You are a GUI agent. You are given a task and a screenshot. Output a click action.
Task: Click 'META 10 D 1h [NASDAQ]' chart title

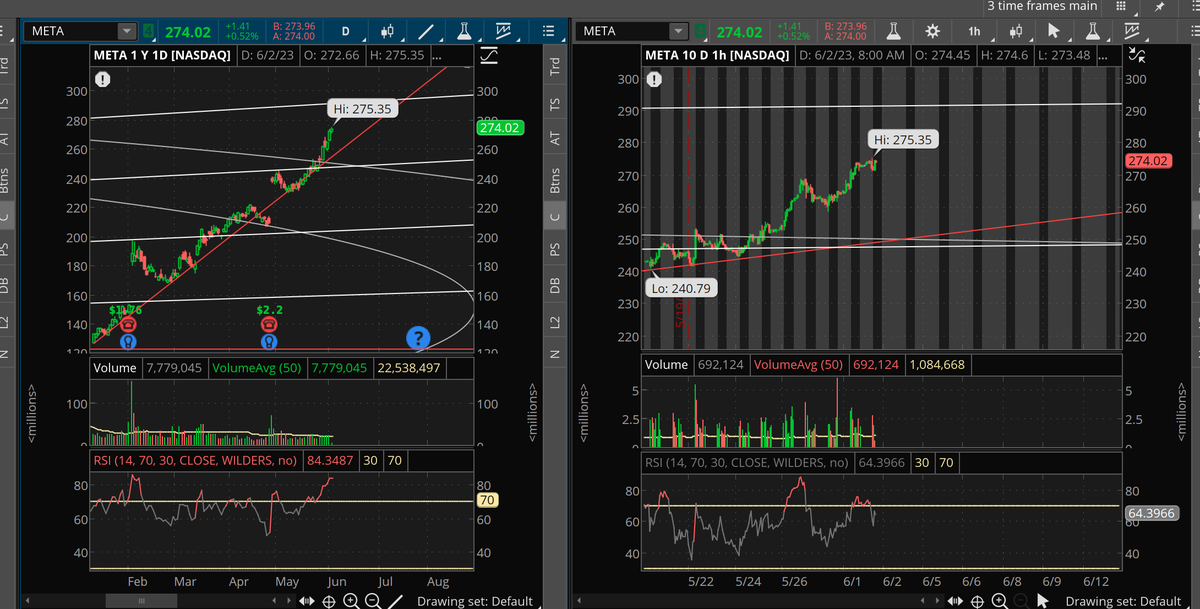coord(718,54)
